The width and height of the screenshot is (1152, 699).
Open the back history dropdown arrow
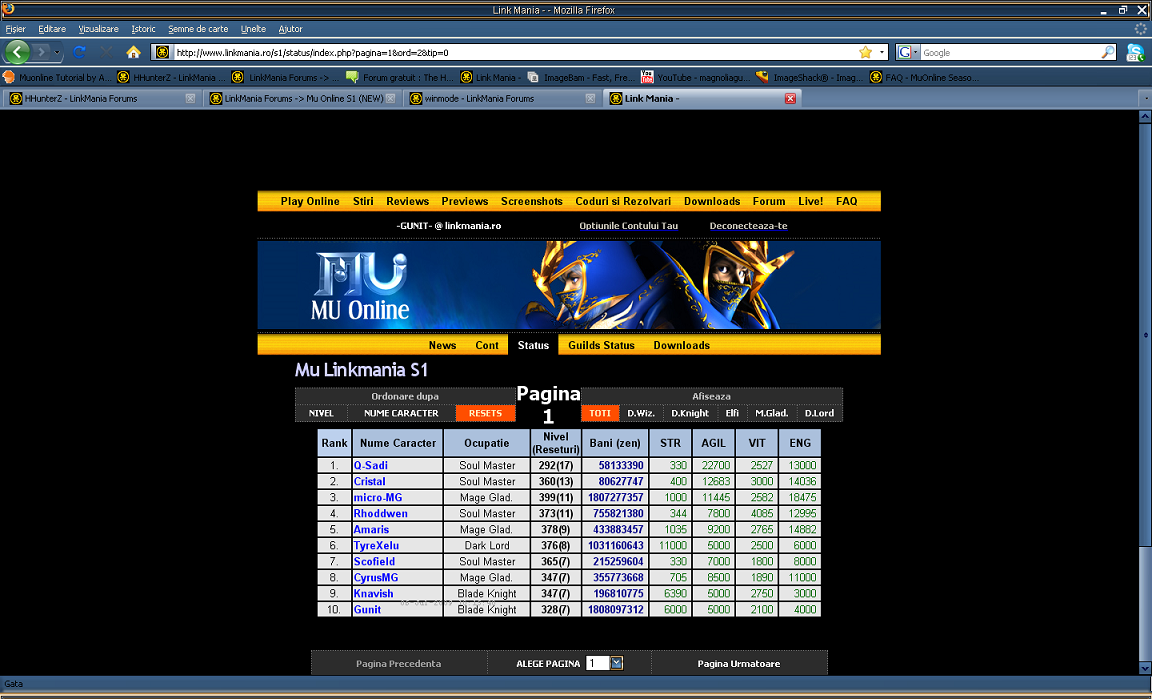[x=57, y=52]
